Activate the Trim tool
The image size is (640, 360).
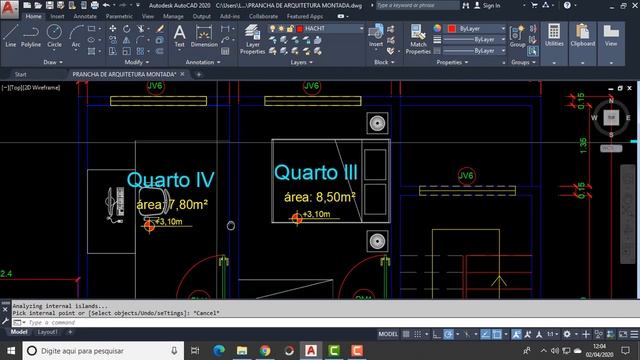click(x=140, y=29)
